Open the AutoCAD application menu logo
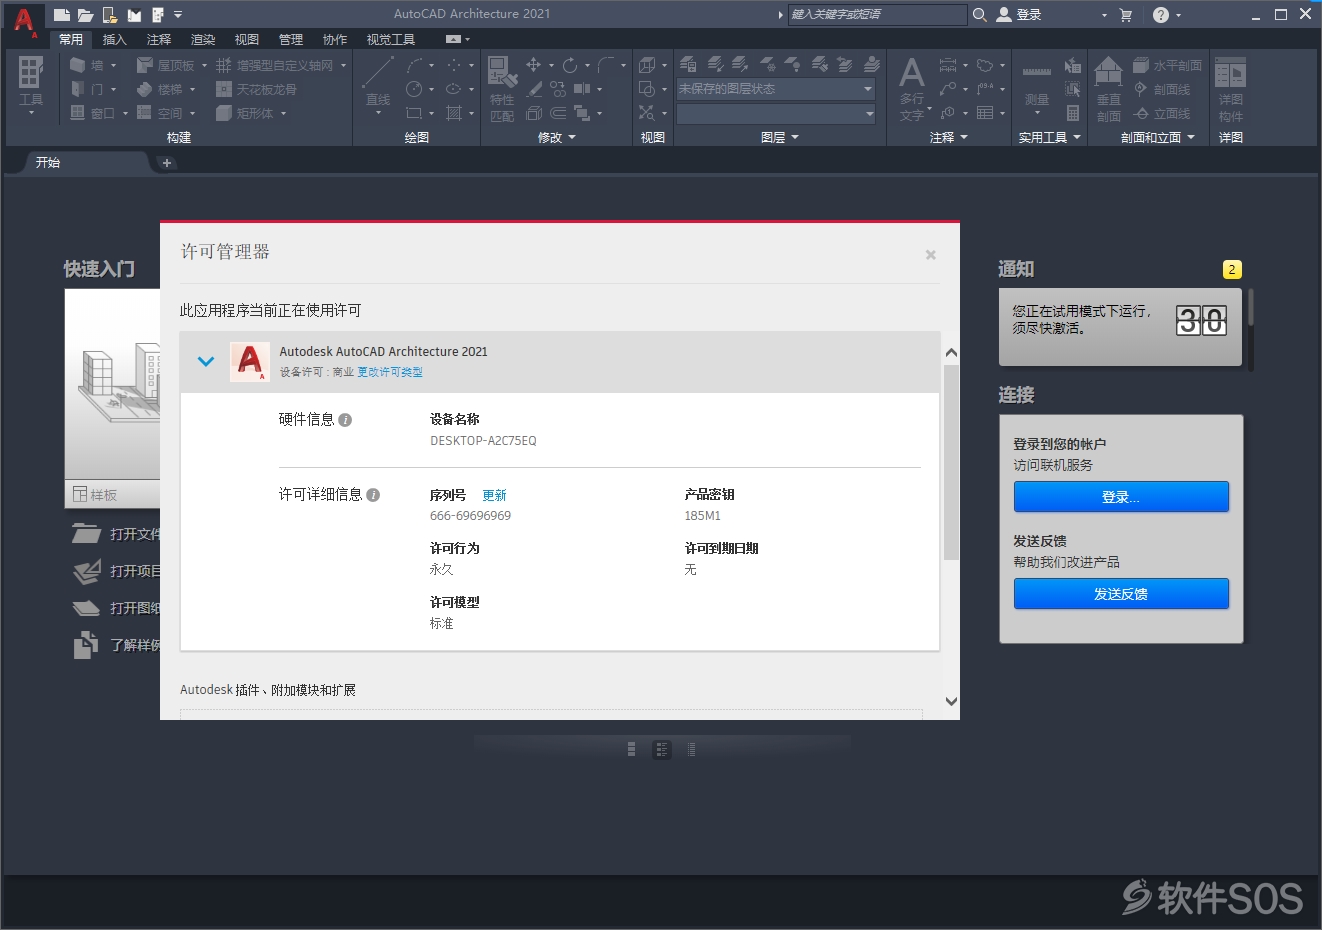 tap(24, 20)
